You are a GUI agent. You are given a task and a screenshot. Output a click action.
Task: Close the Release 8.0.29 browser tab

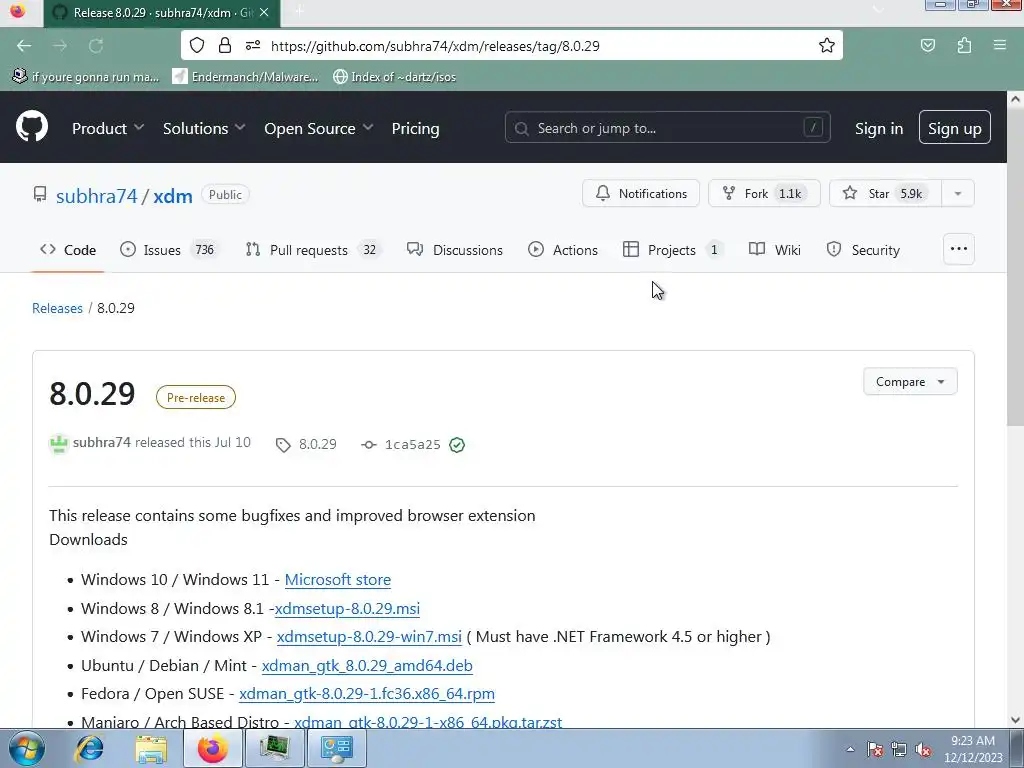pos(264,12)
